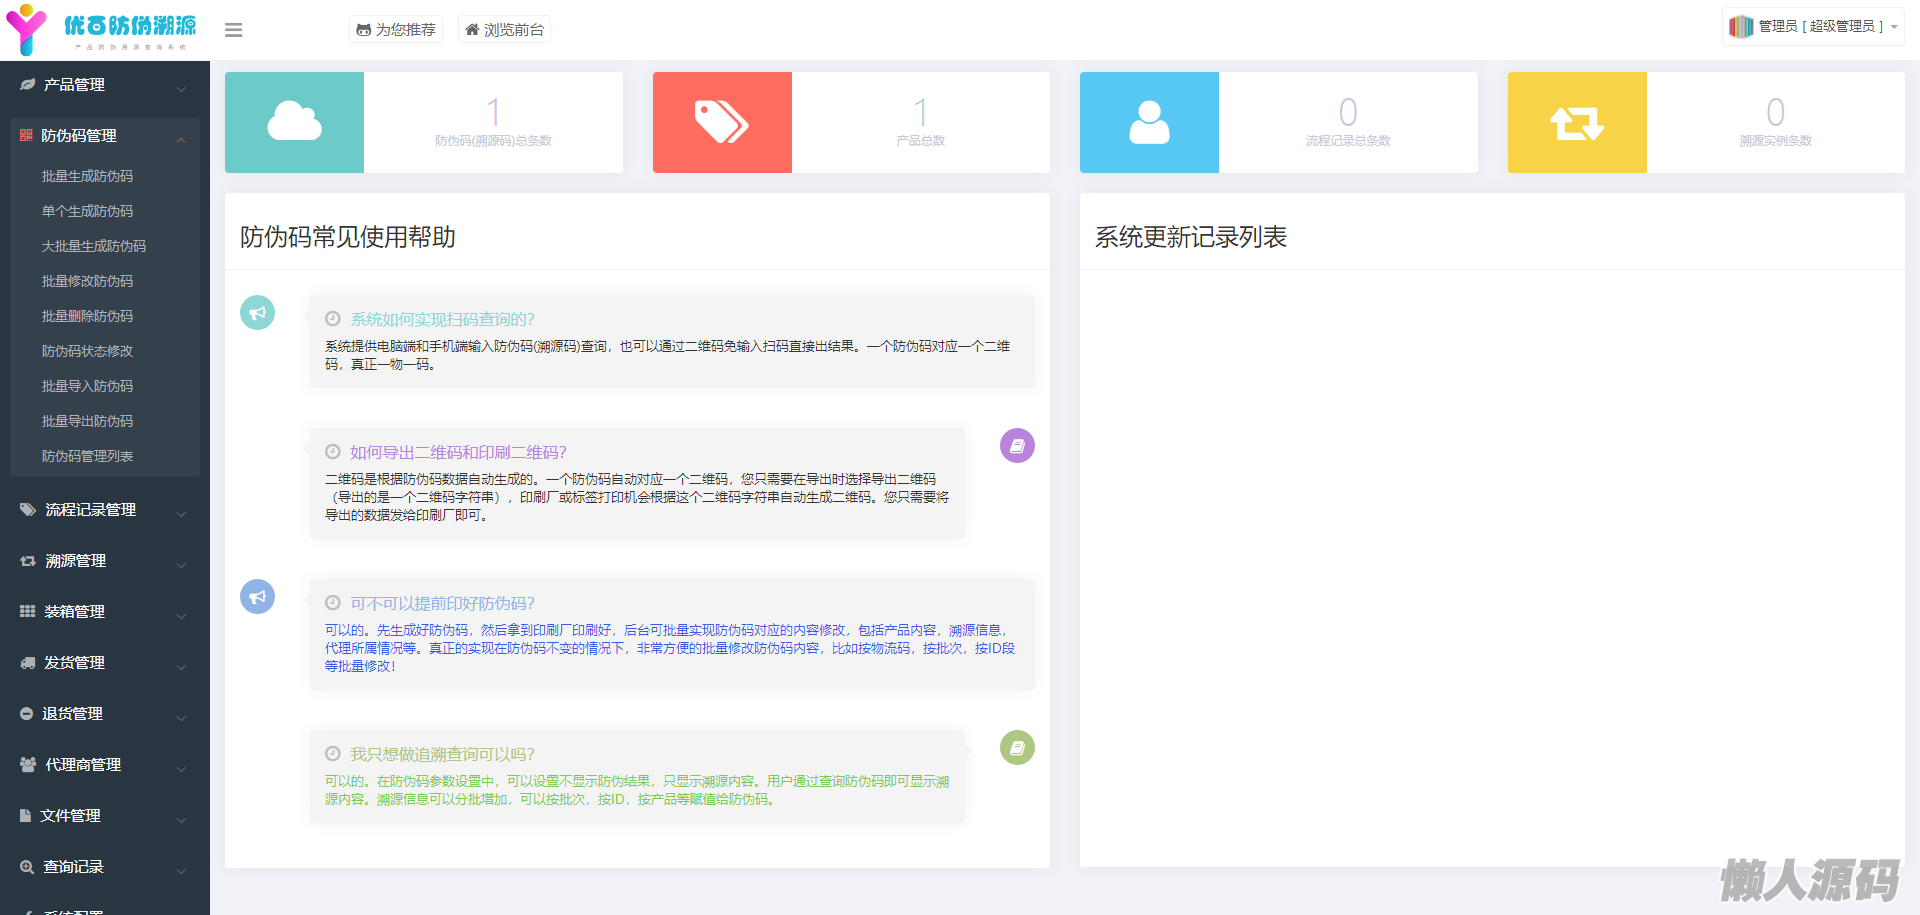Open 批量生成防伪码 submenu item
1920x915 pixels.
coord(87,176)
